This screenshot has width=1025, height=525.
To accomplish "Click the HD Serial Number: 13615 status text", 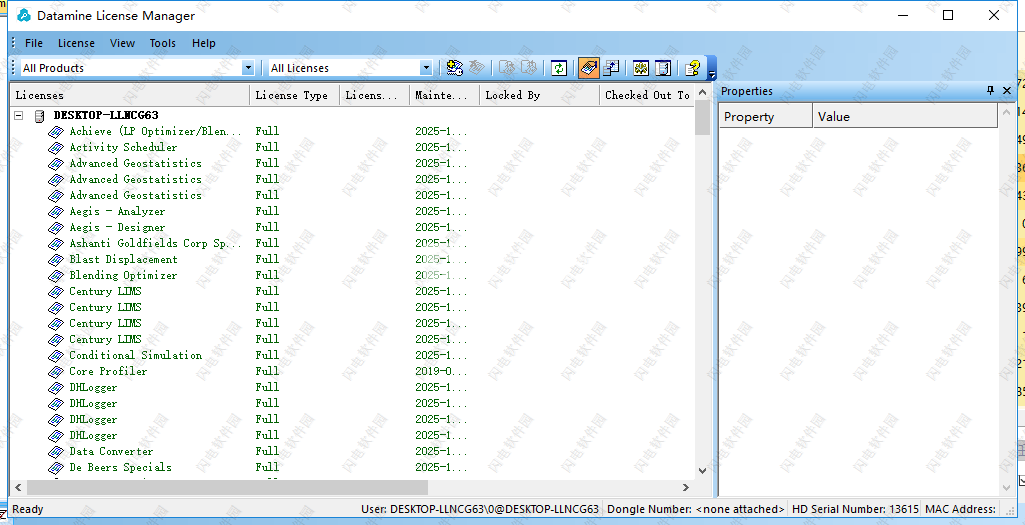I will [855, 509].
